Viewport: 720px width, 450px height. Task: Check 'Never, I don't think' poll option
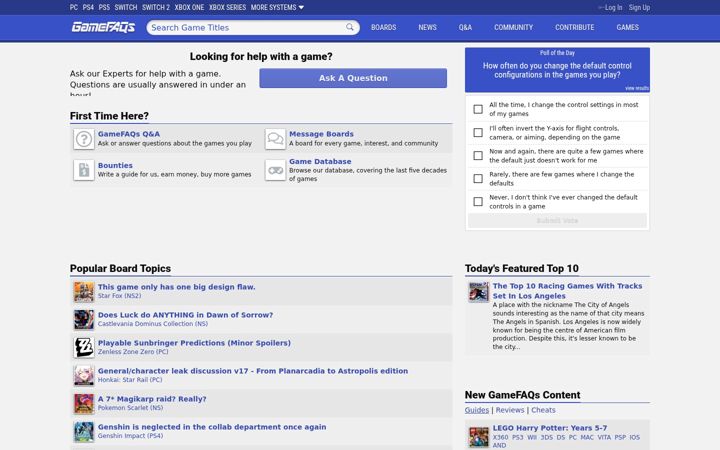point(478,202)
